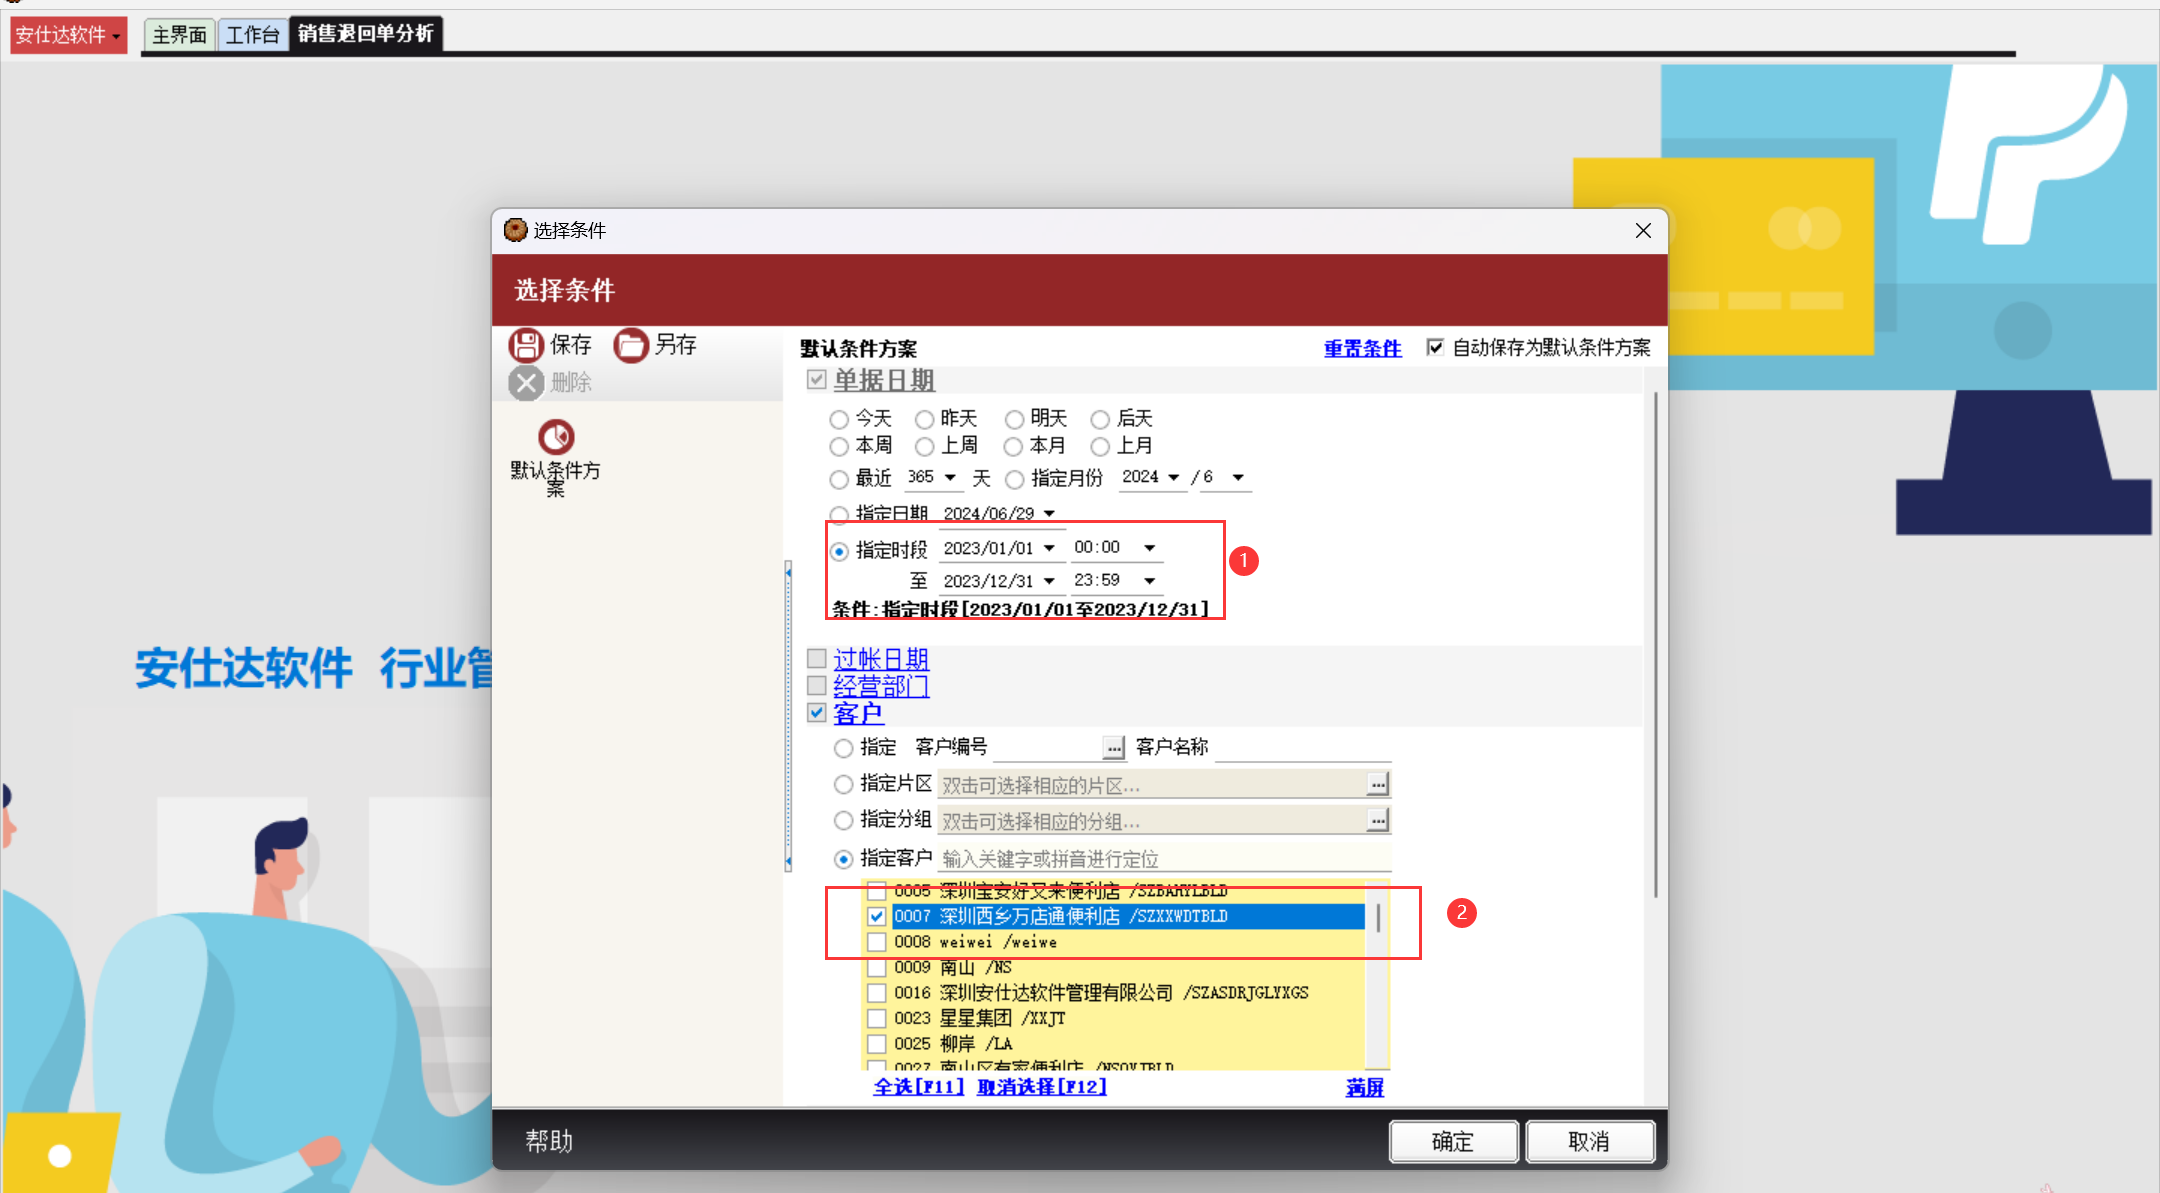Open the 指定片区 ellipsis browse button
The width and height of the screenshot is (2160, 1193).
click(1378, 785)
